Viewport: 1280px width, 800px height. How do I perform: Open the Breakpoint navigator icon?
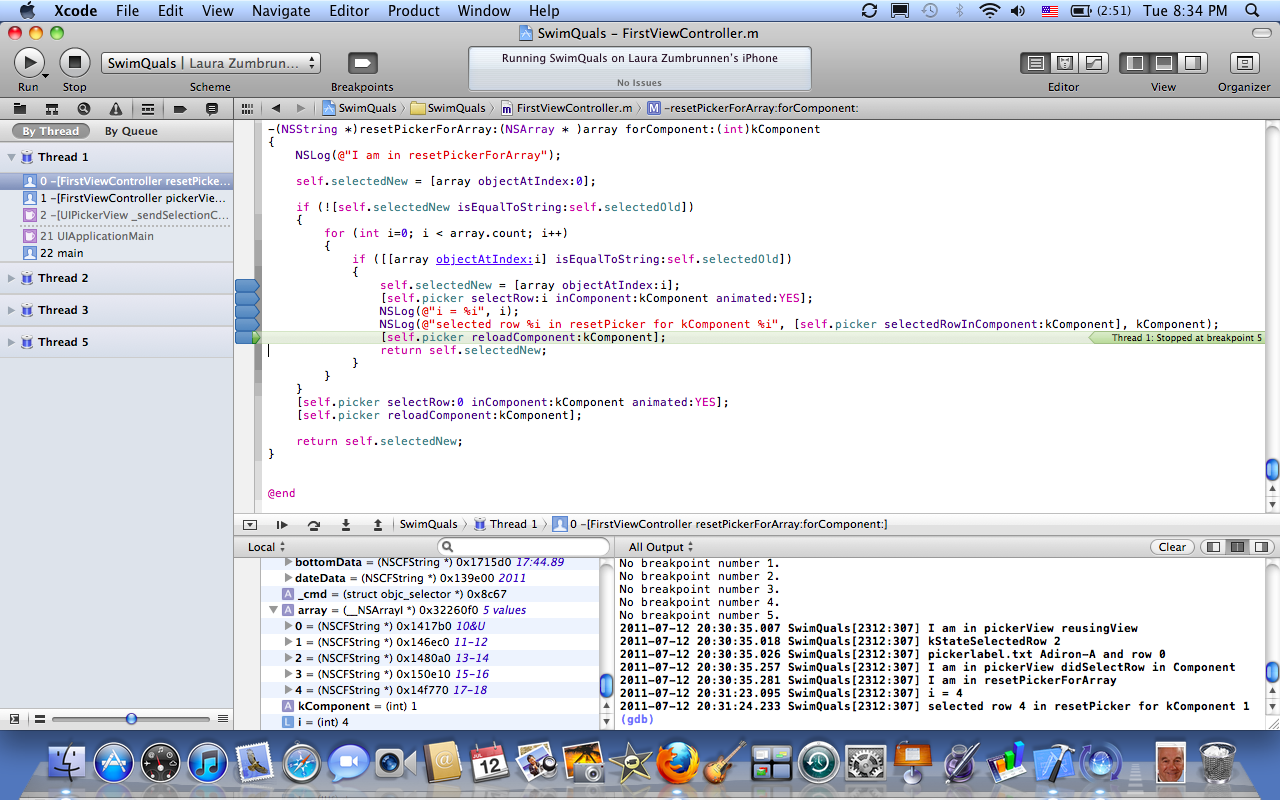coord(180,108)
